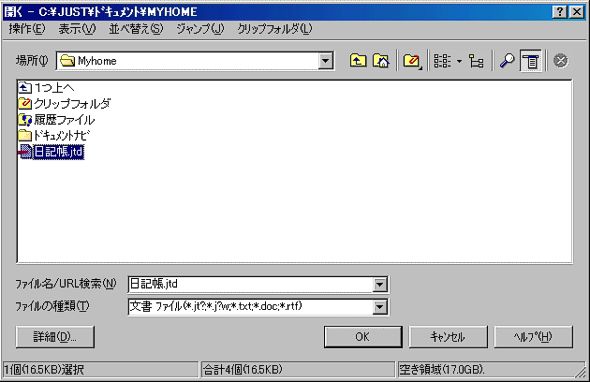Toggle the preview pane icon

click(x=531, y=61)
